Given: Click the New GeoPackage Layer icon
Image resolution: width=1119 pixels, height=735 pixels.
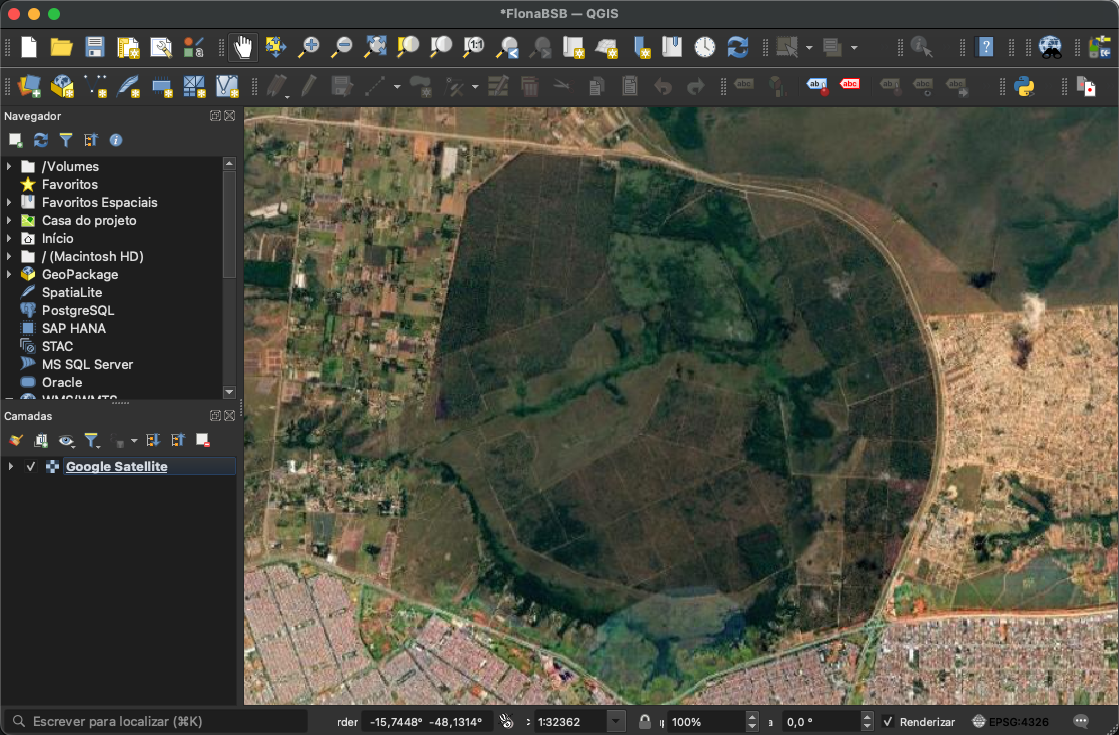Looking at the screenshot, I should click(x=62, y=86).
